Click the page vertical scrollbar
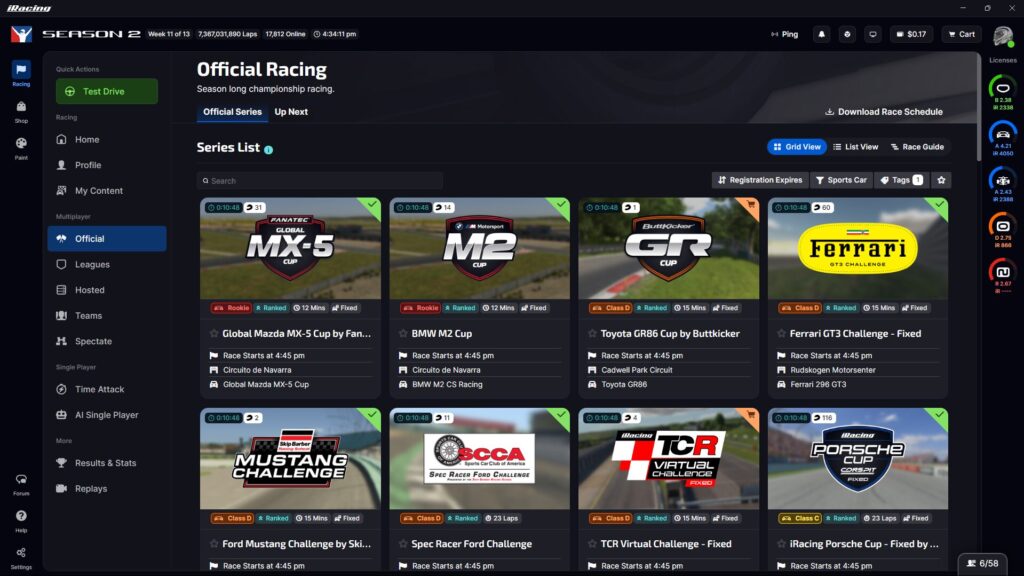The width and height of the screenshot is (1024, 576). 978,108
